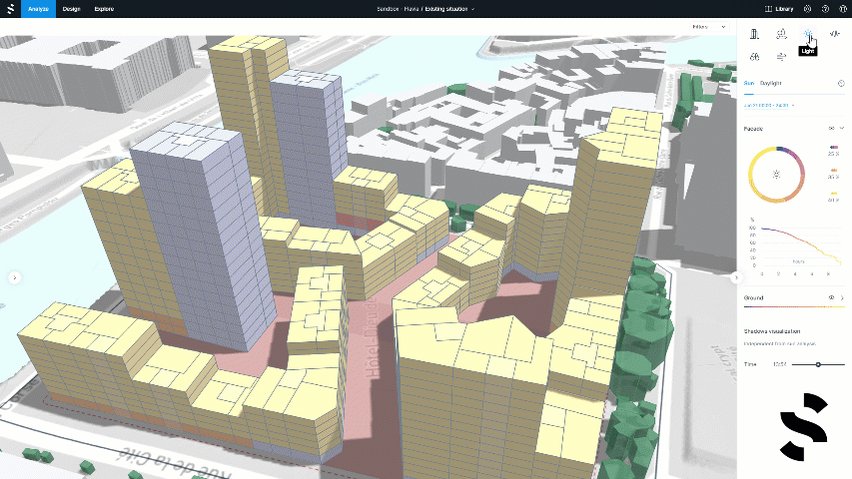Open the Library panel
This screenshot has height=479, width=852.
click(779, 9)
